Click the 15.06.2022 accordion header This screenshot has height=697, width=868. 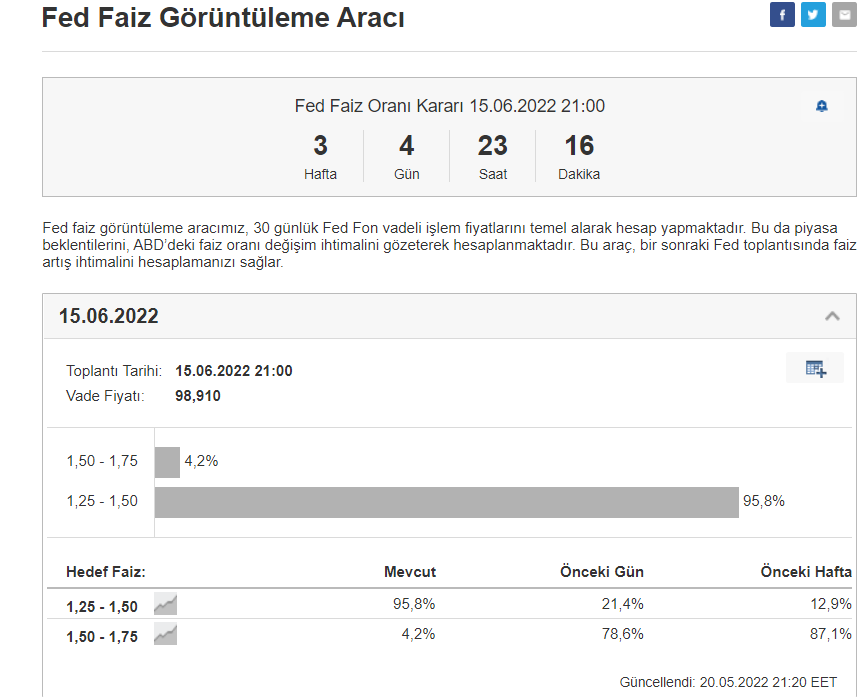pyautogui.click(x=109, y=317)
